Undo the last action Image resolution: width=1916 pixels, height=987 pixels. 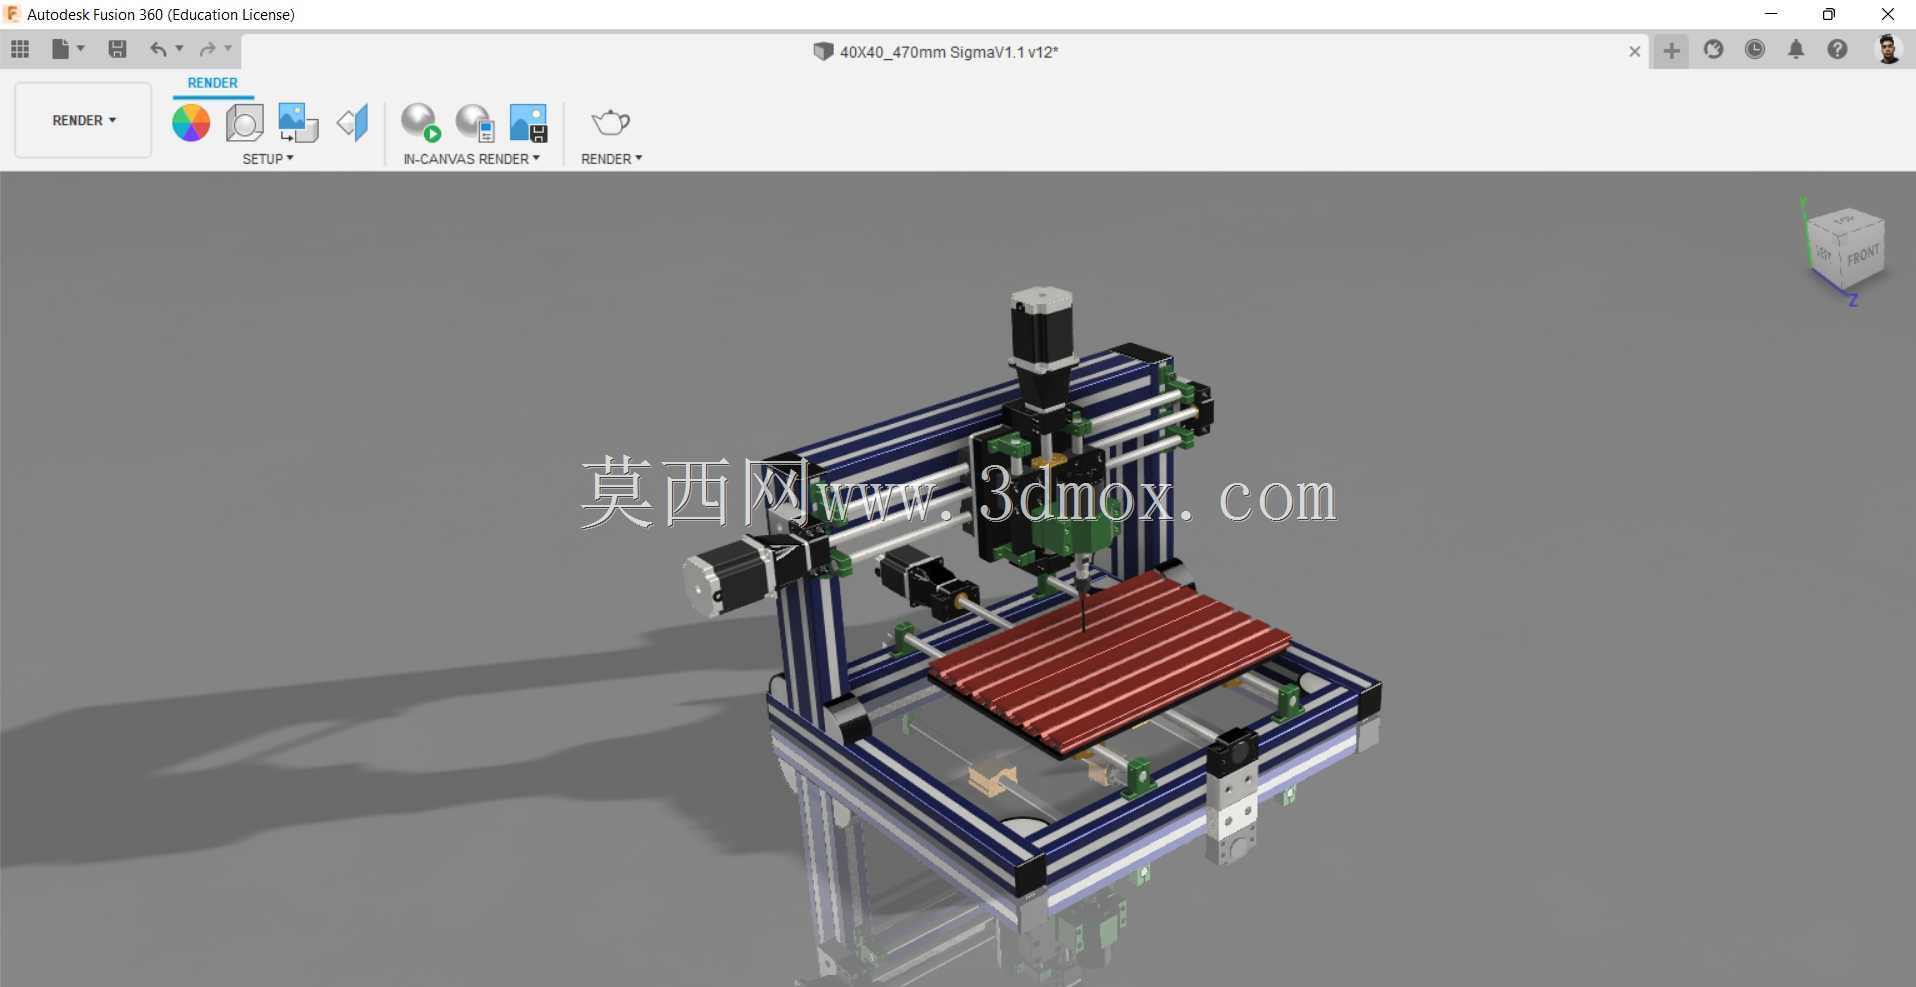[158, 49]
